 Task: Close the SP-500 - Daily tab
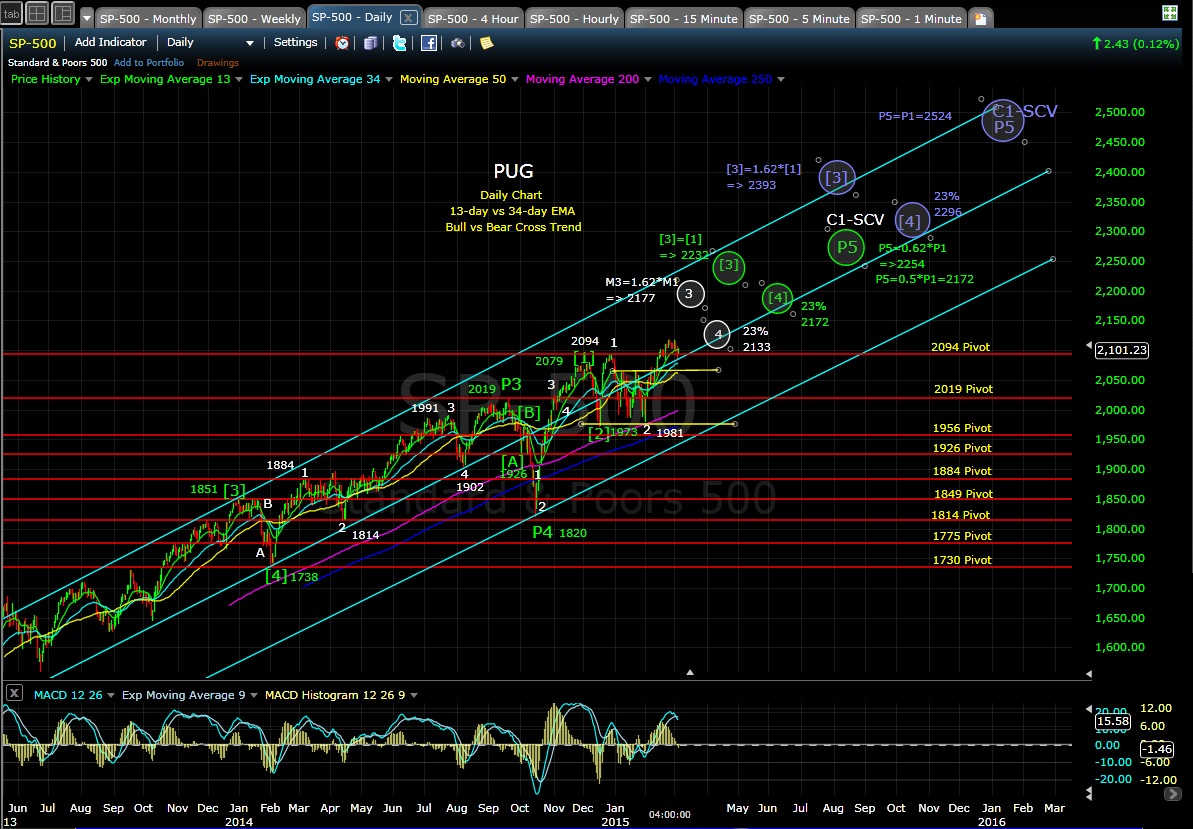tap(408, 17)
